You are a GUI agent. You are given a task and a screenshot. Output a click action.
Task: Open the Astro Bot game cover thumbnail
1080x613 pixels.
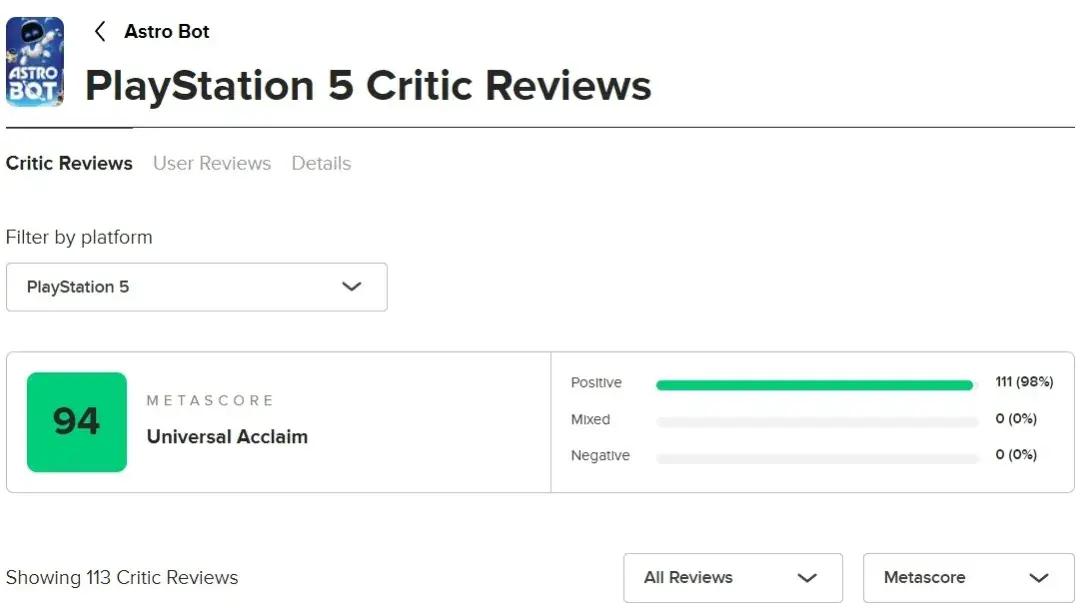35,61
